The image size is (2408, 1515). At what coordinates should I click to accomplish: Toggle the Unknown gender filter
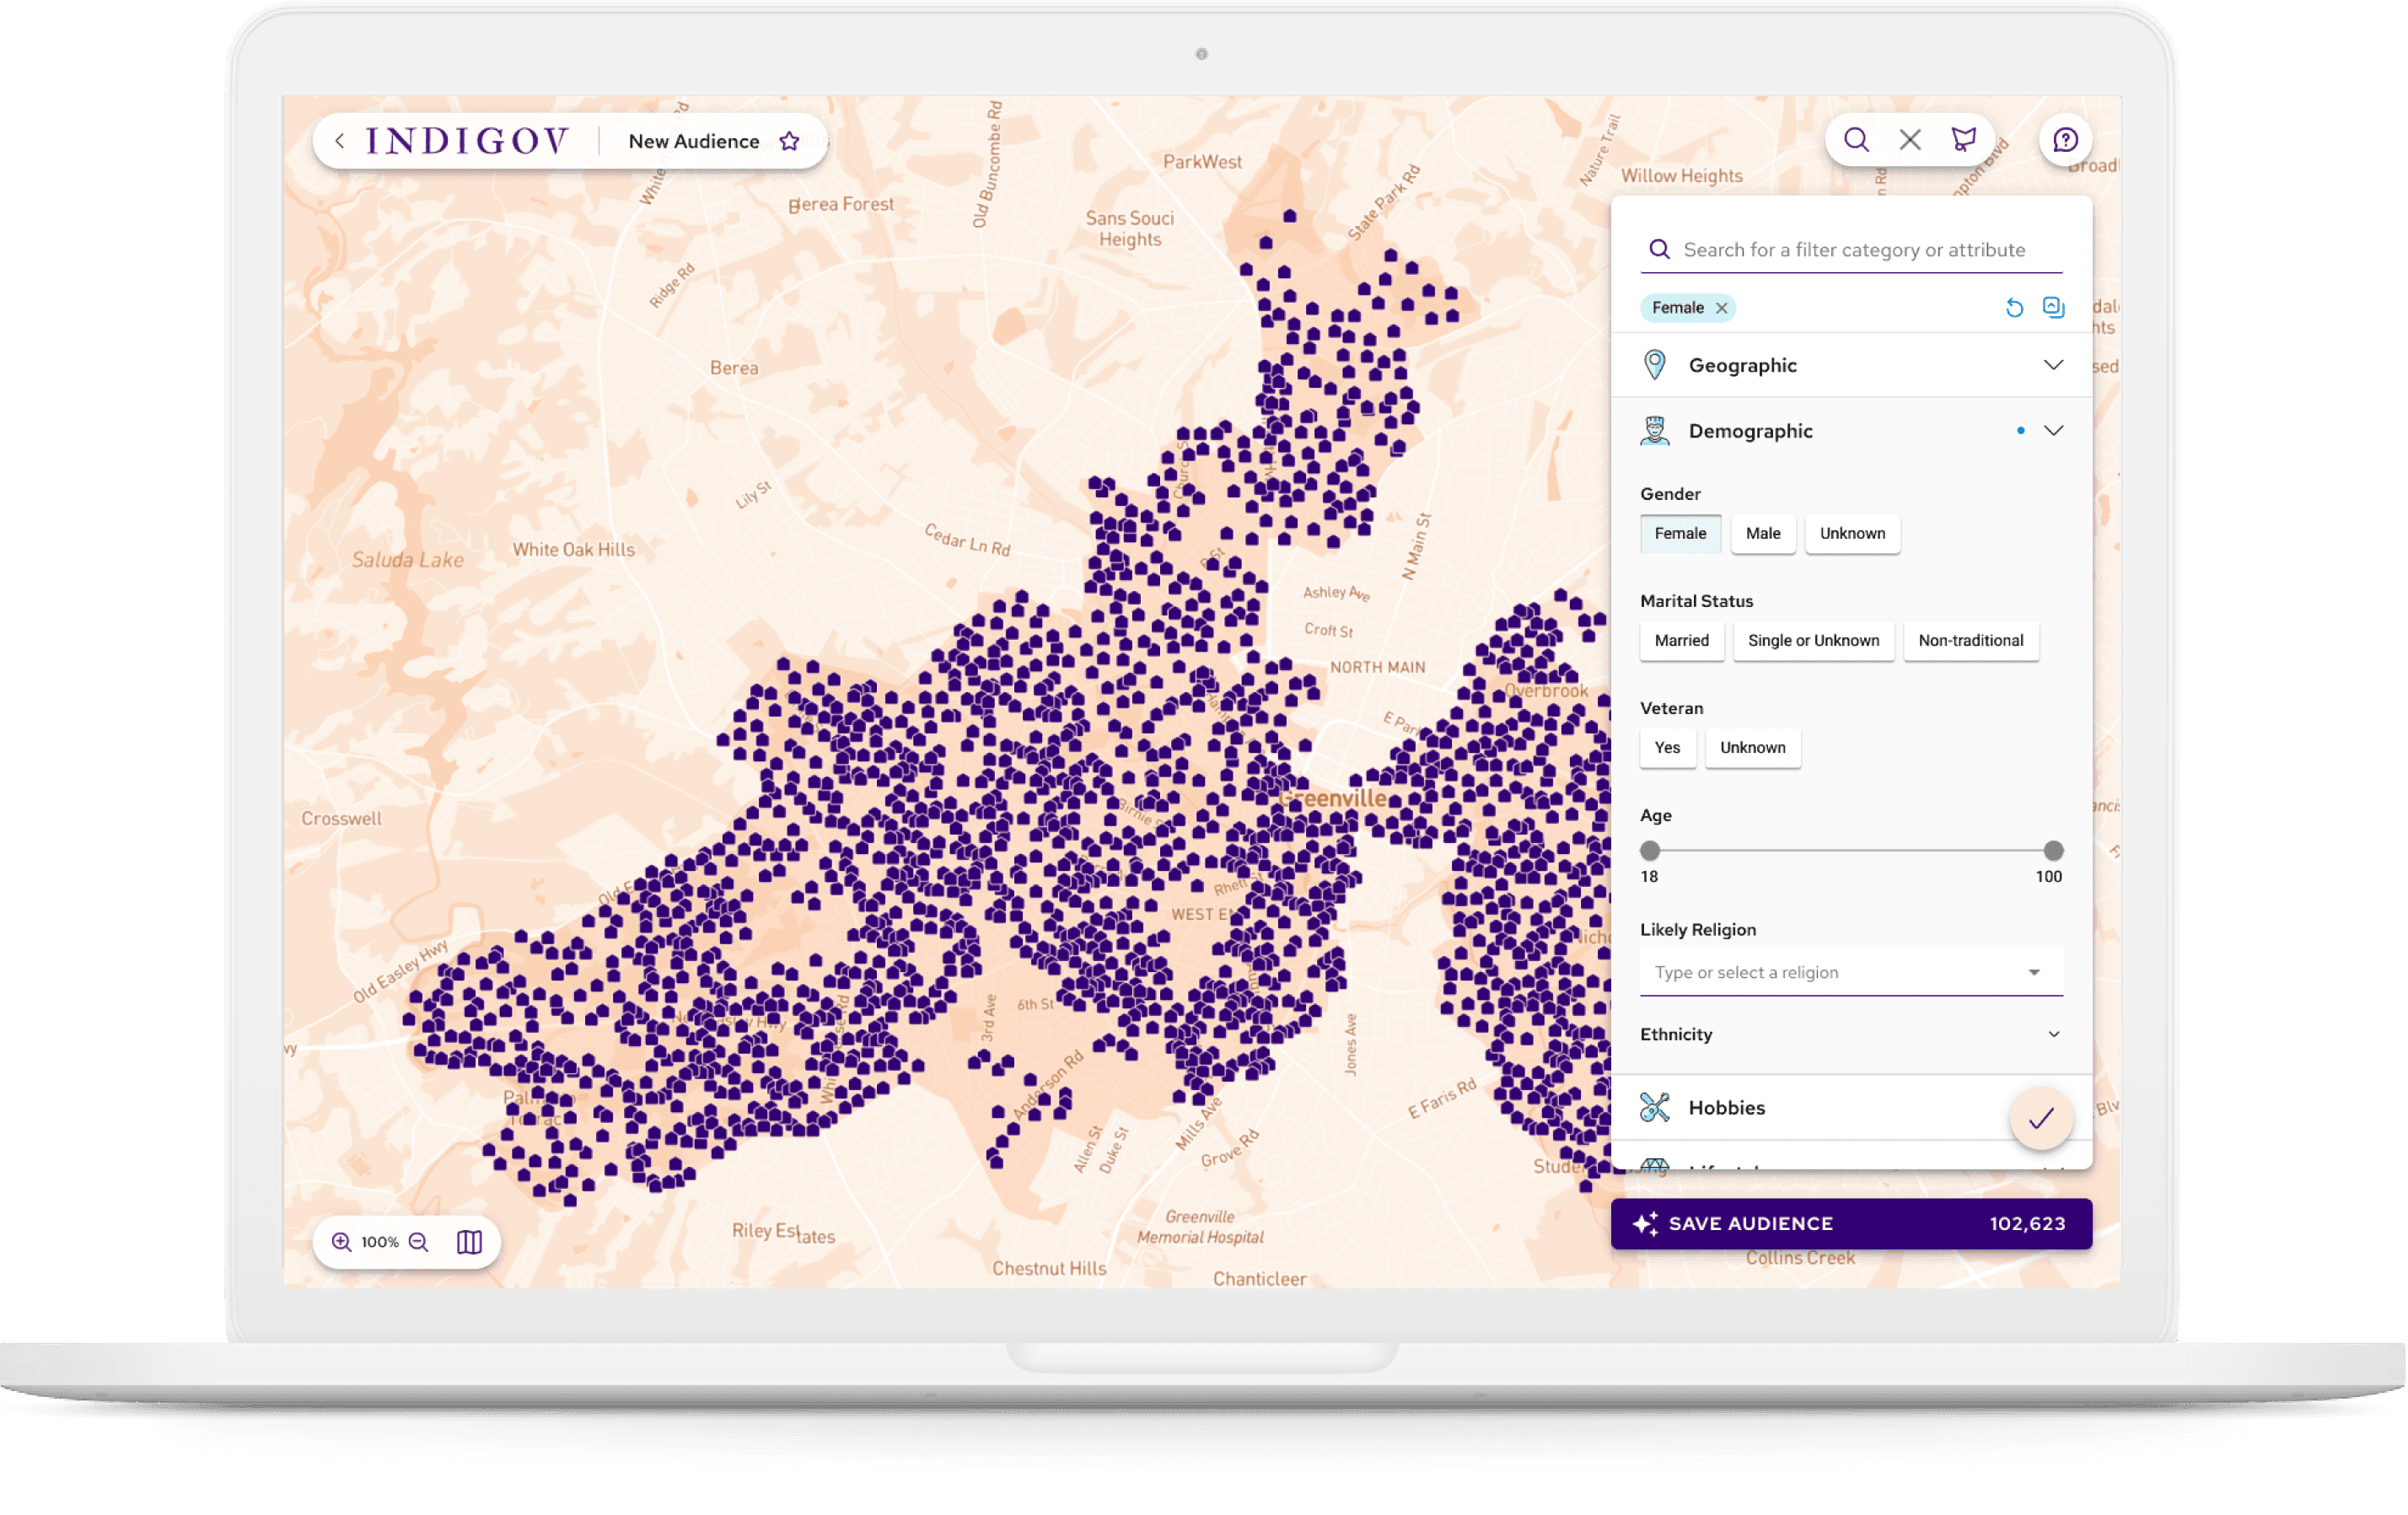1852,533
